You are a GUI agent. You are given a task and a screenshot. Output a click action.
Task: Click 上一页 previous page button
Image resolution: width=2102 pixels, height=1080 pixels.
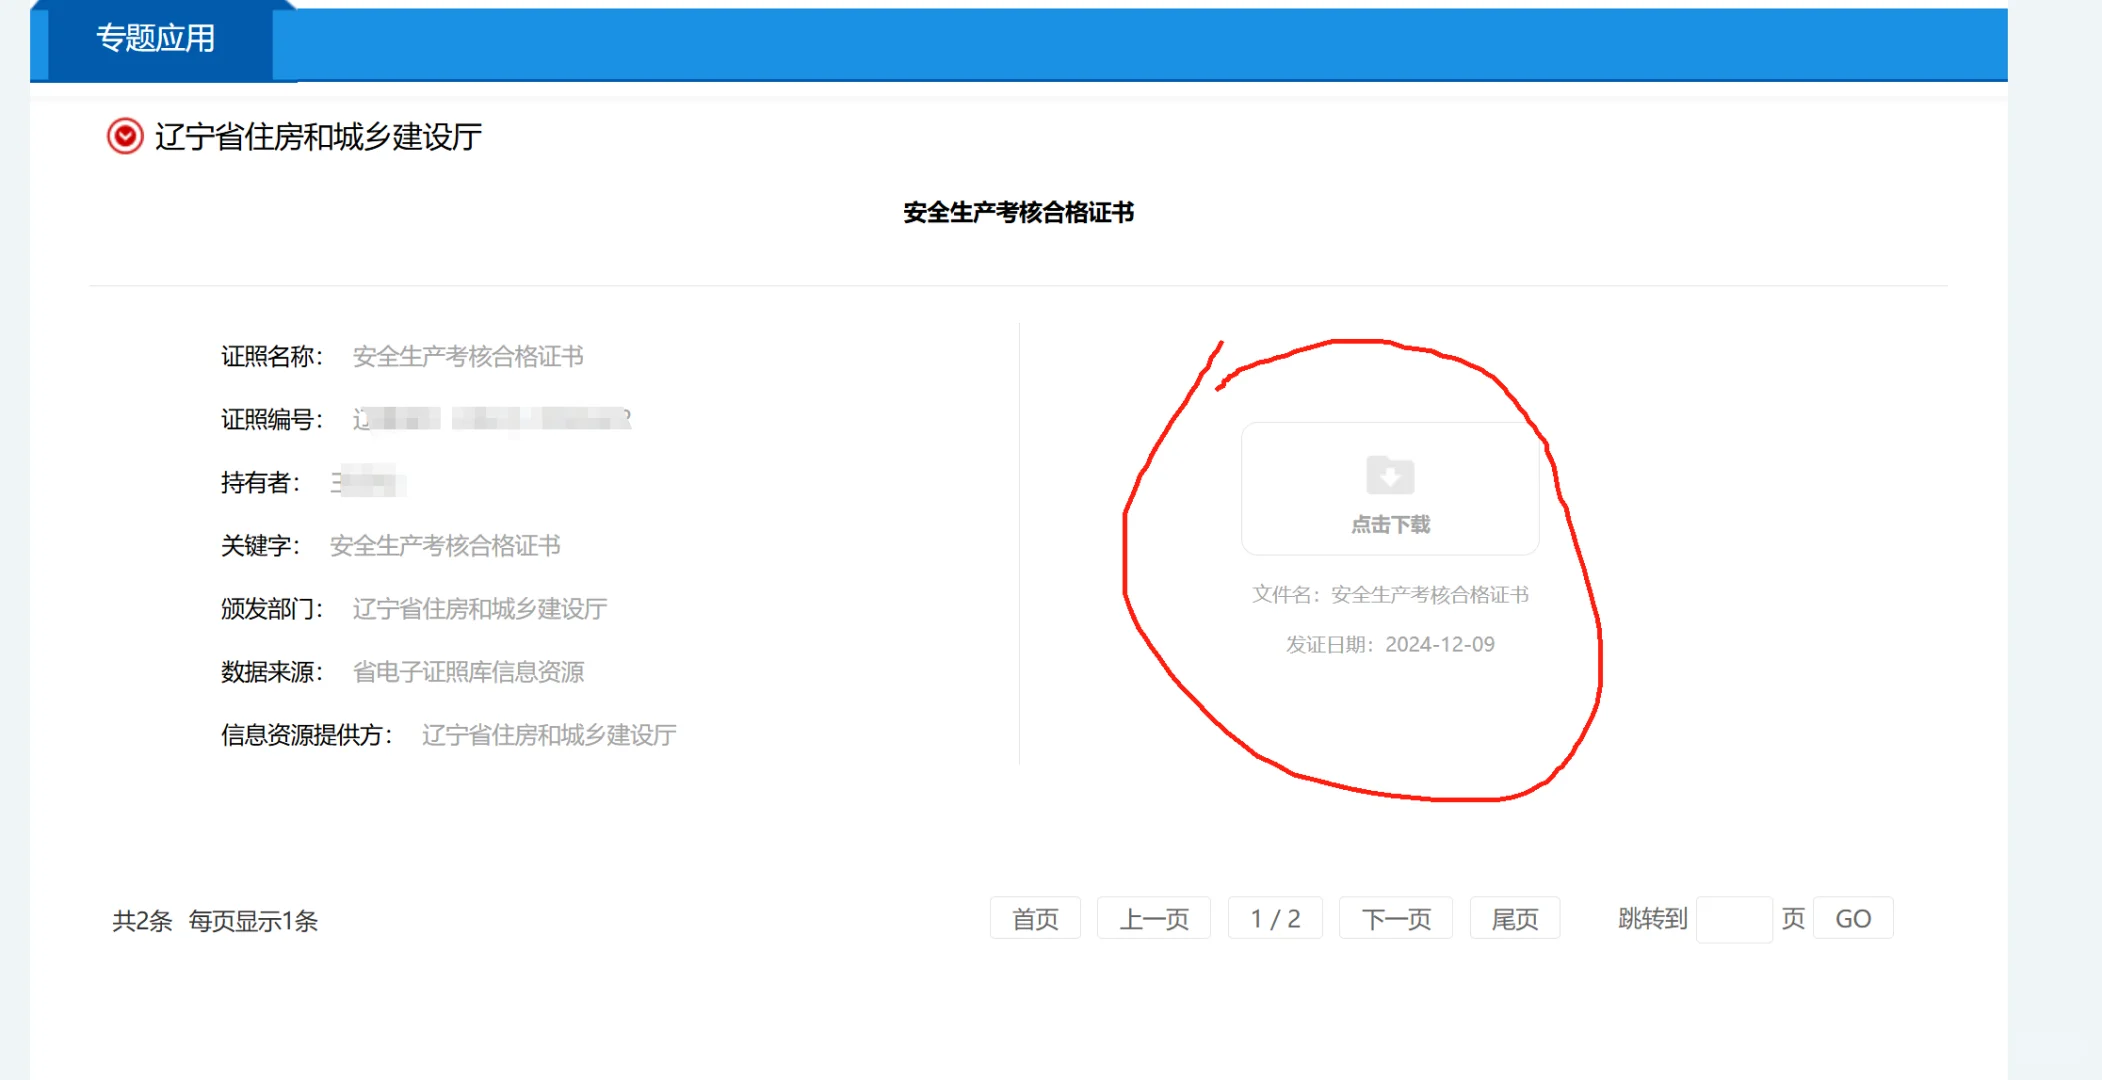[1153, 919]
